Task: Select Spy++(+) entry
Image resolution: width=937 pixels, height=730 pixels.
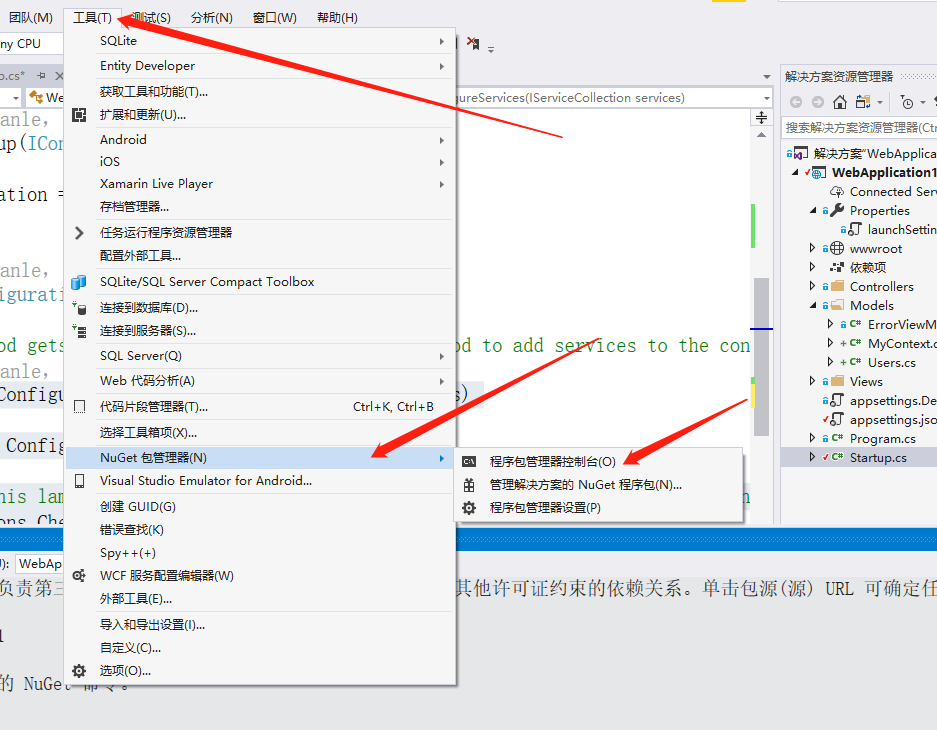Action: [260, 553]
